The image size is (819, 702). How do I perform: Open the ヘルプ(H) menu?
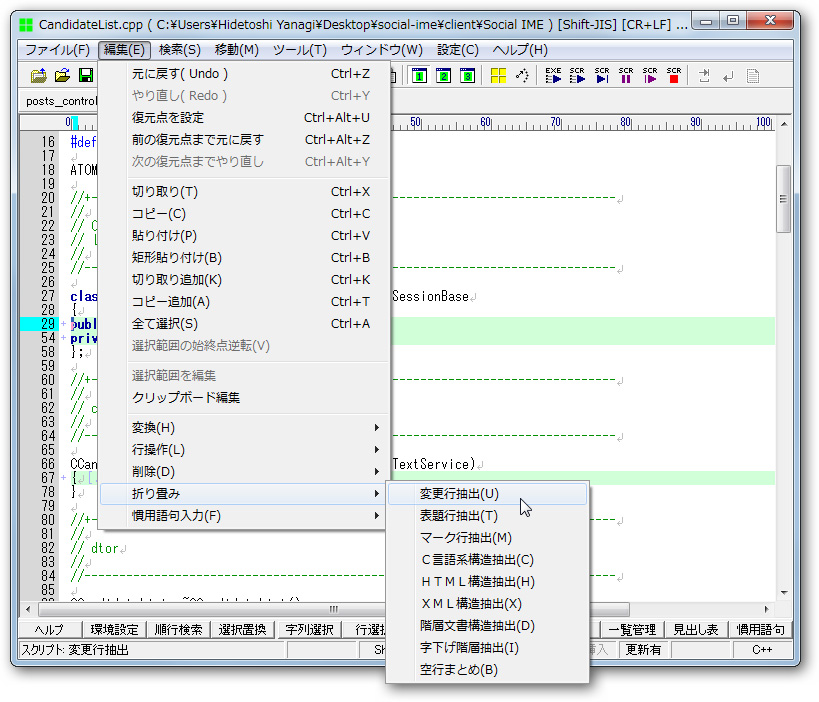click(x=520, y=50)
